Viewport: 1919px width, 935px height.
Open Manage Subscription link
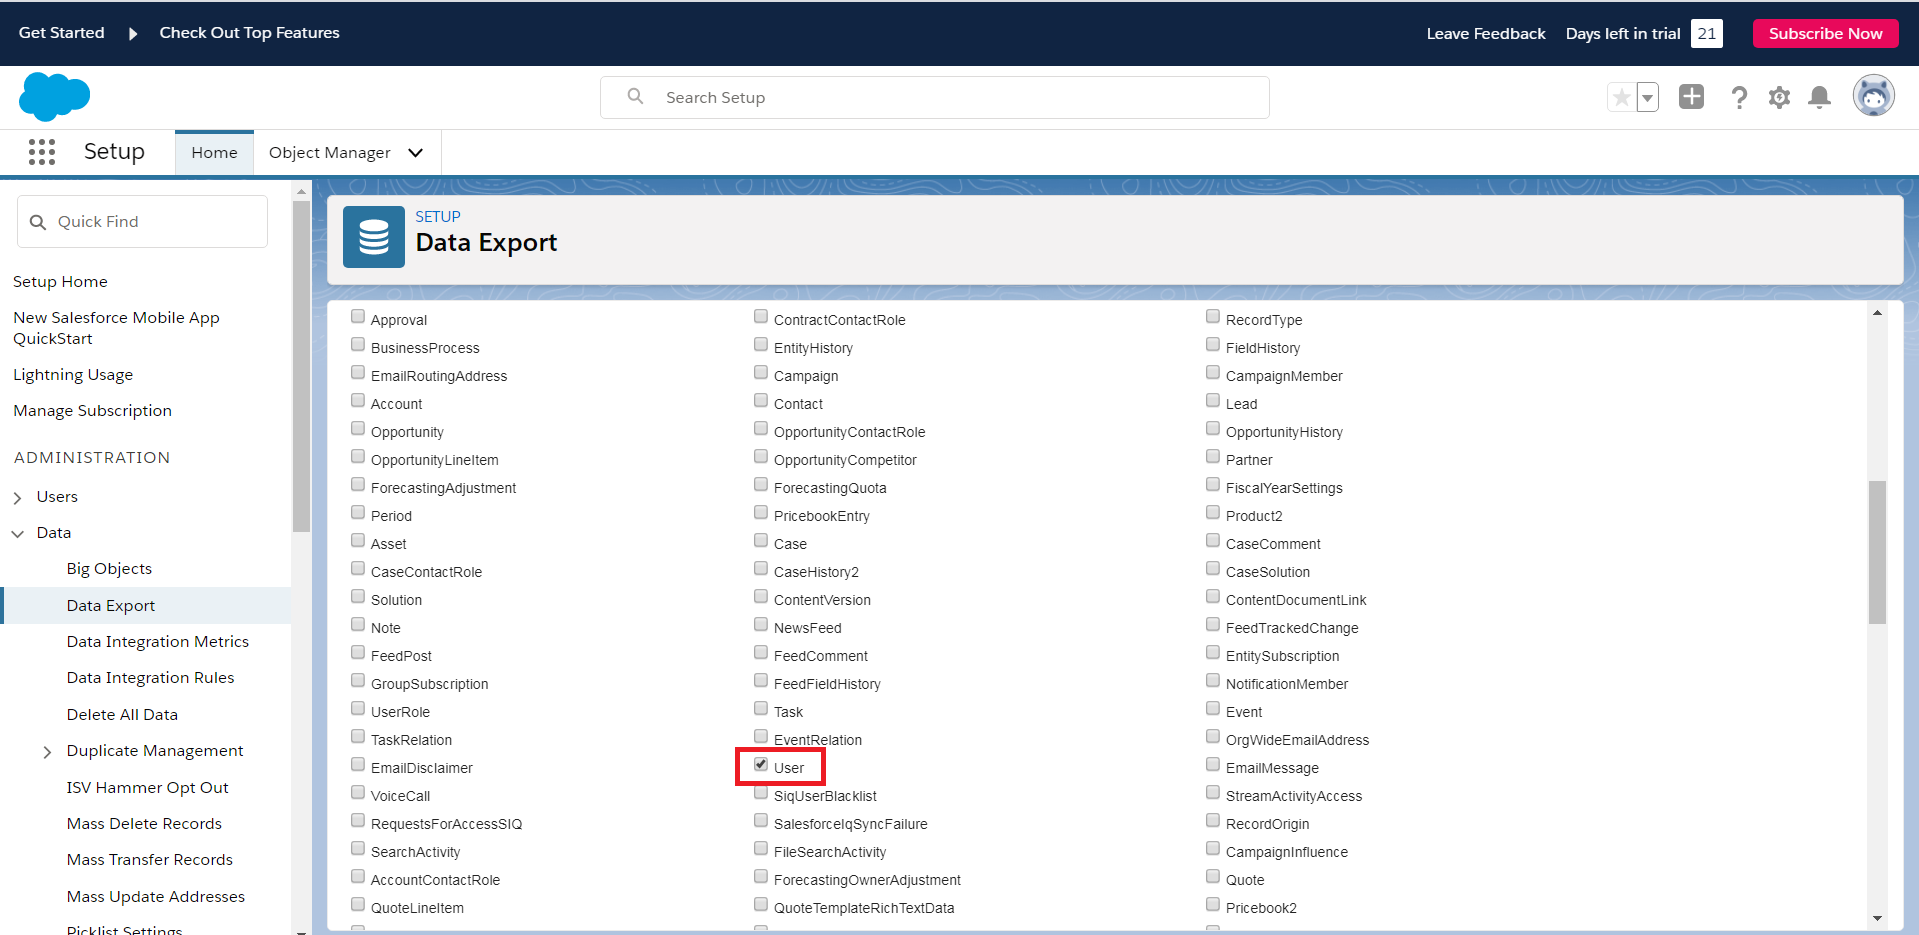click(x=92, y=411)
